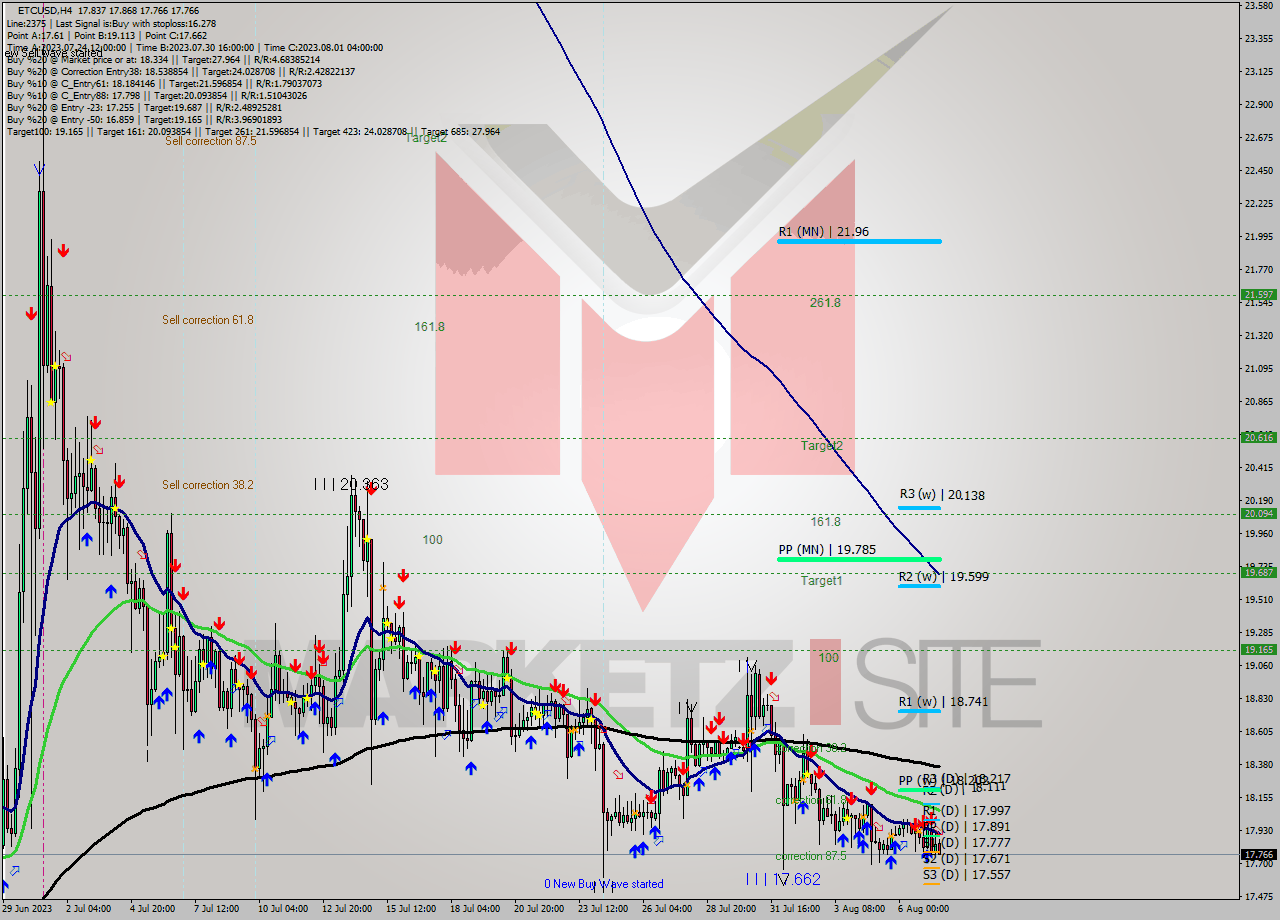
Task: Click the 17.475 price axis value
Action: pos(1259,896)
